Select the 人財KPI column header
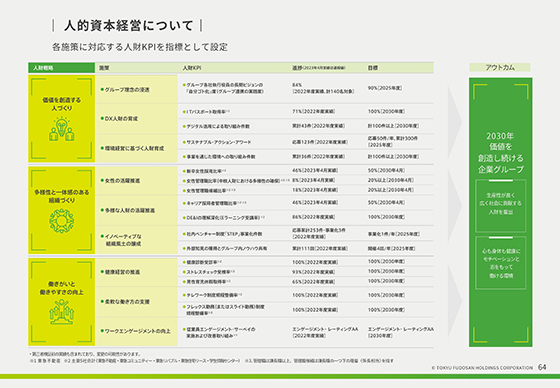 coord(192,68)
